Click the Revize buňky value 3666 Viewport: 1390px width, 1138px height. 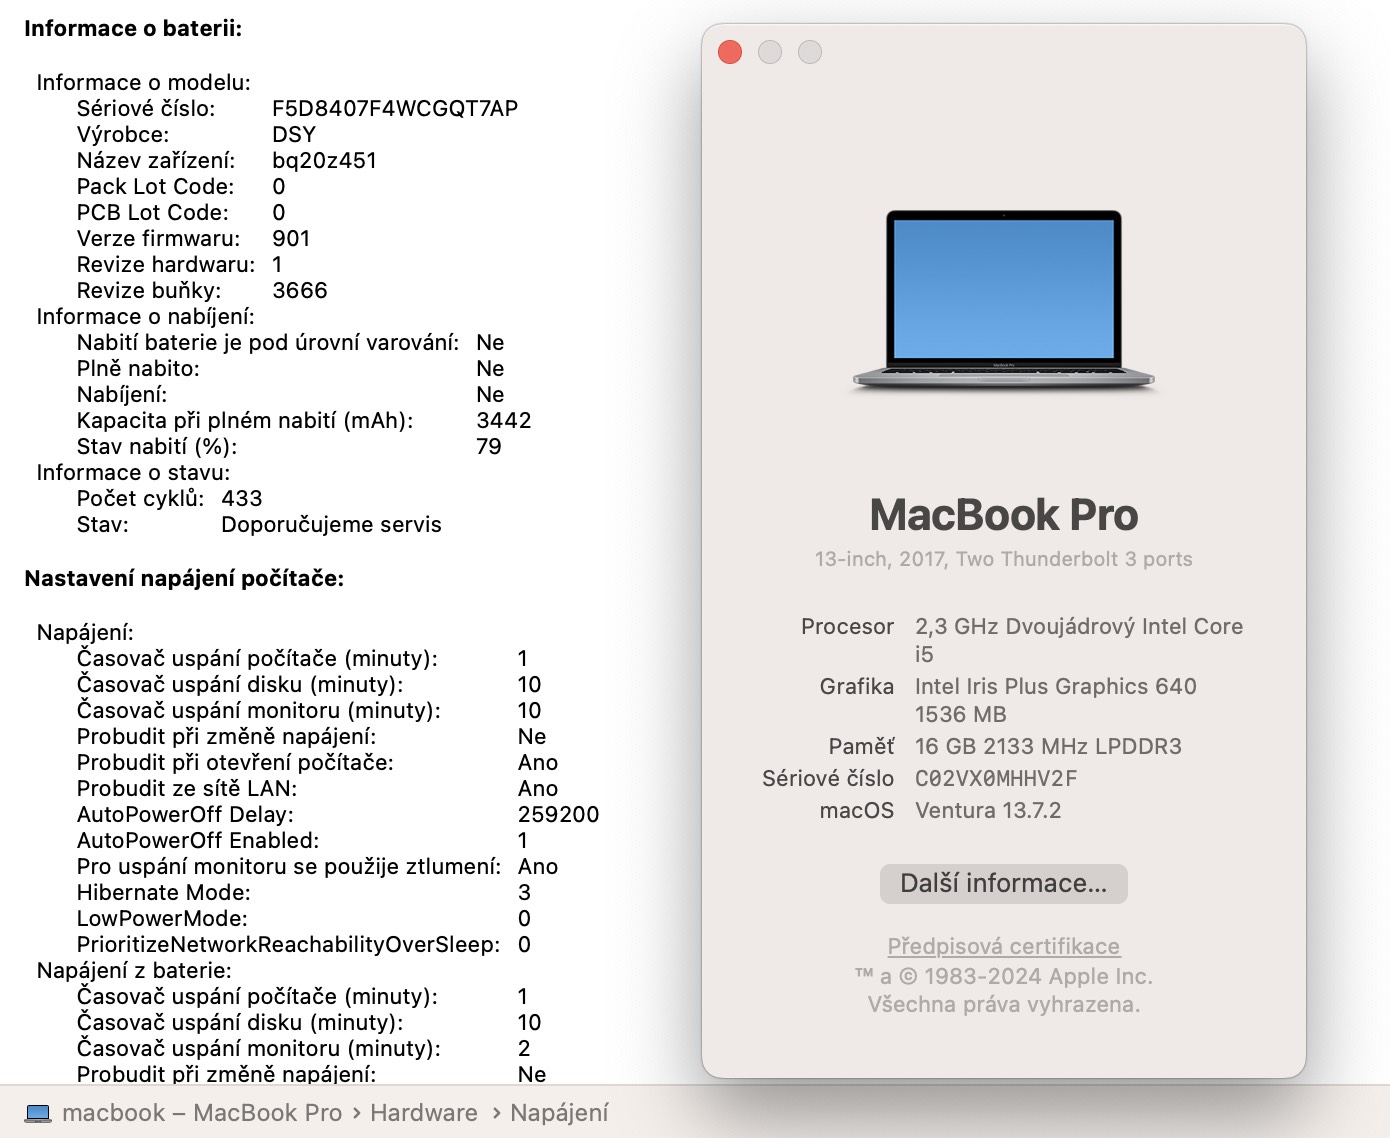tap(300, 291)
